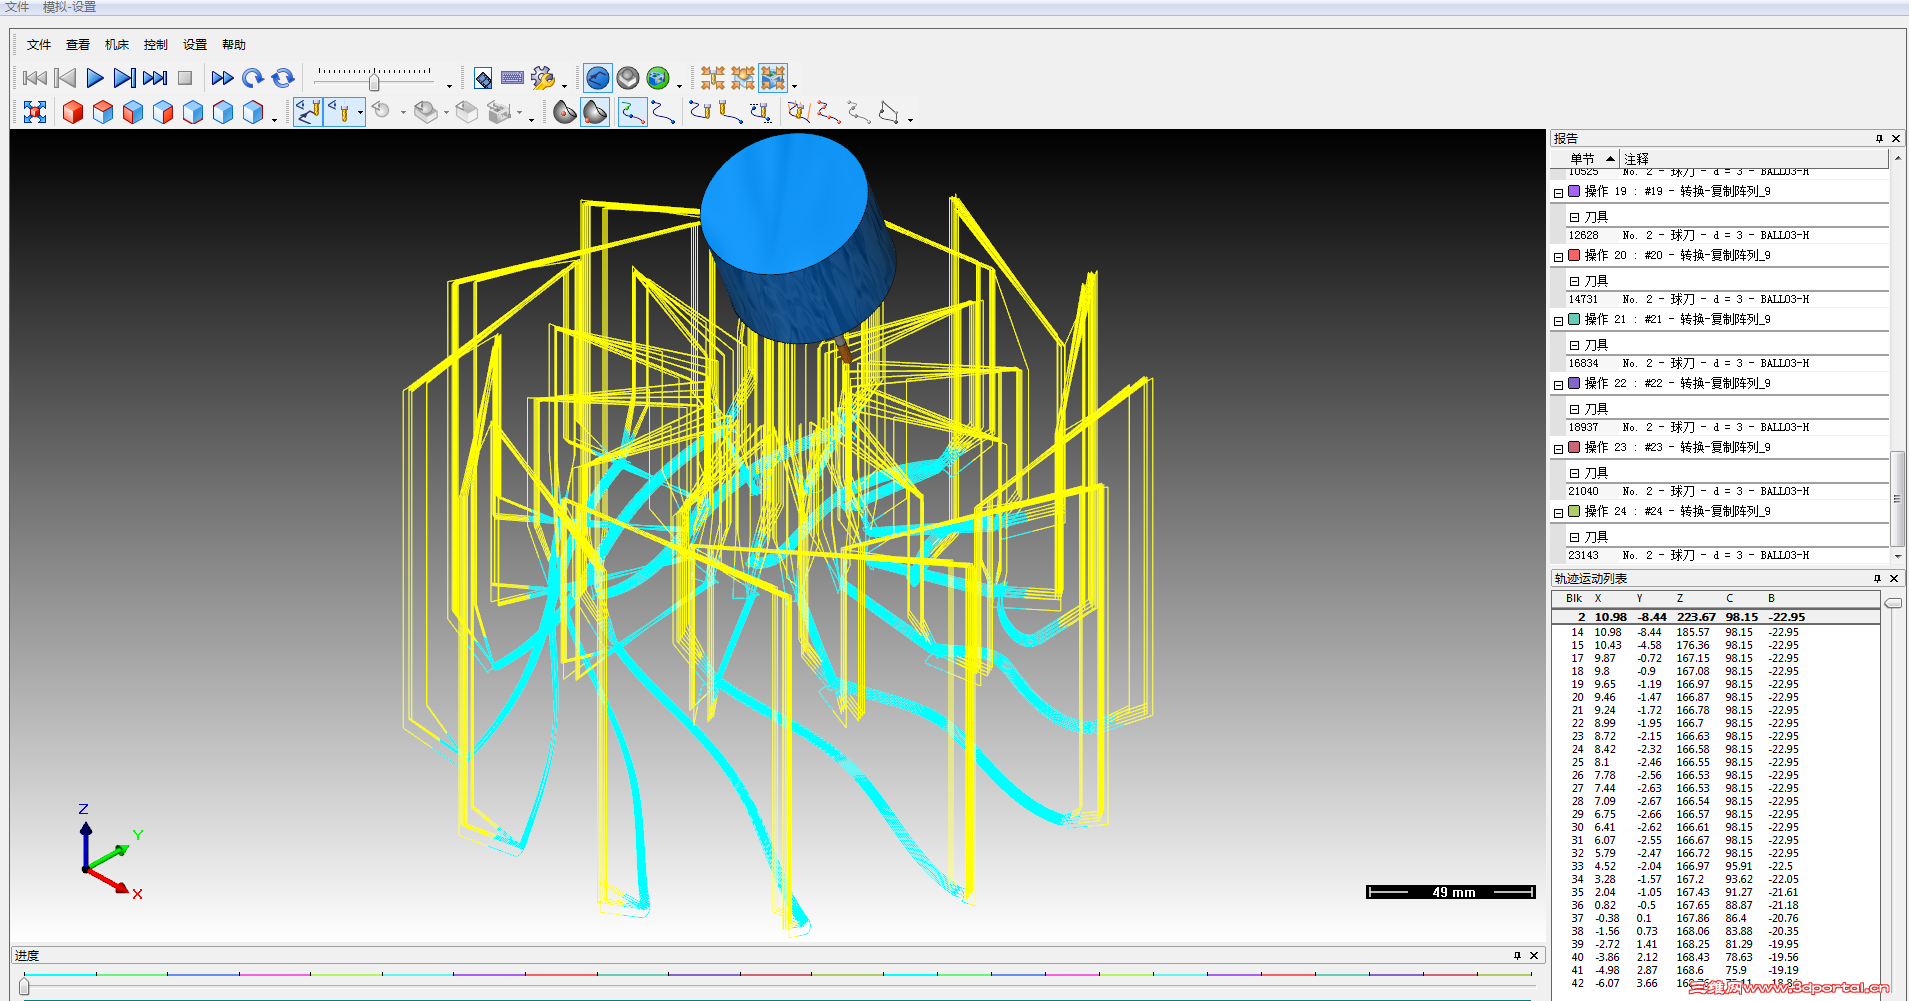
Task: Click the fast forward double-arrow icon
Action: pos(222,78)
